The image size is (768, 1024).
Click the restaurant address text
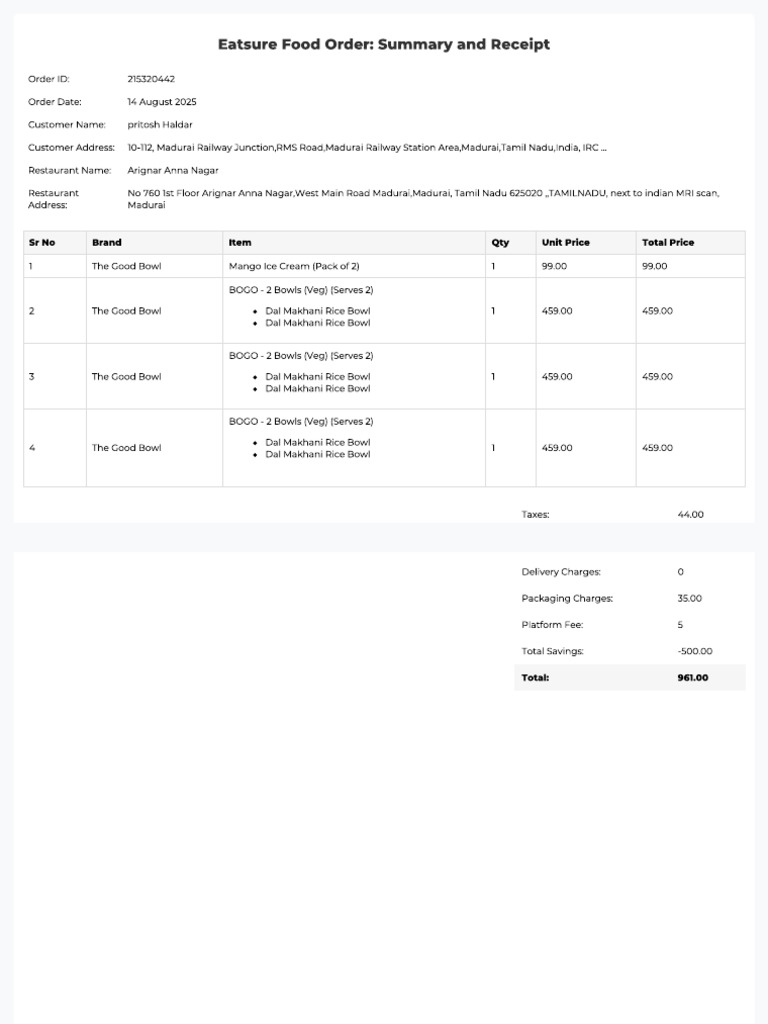(423, 199)
